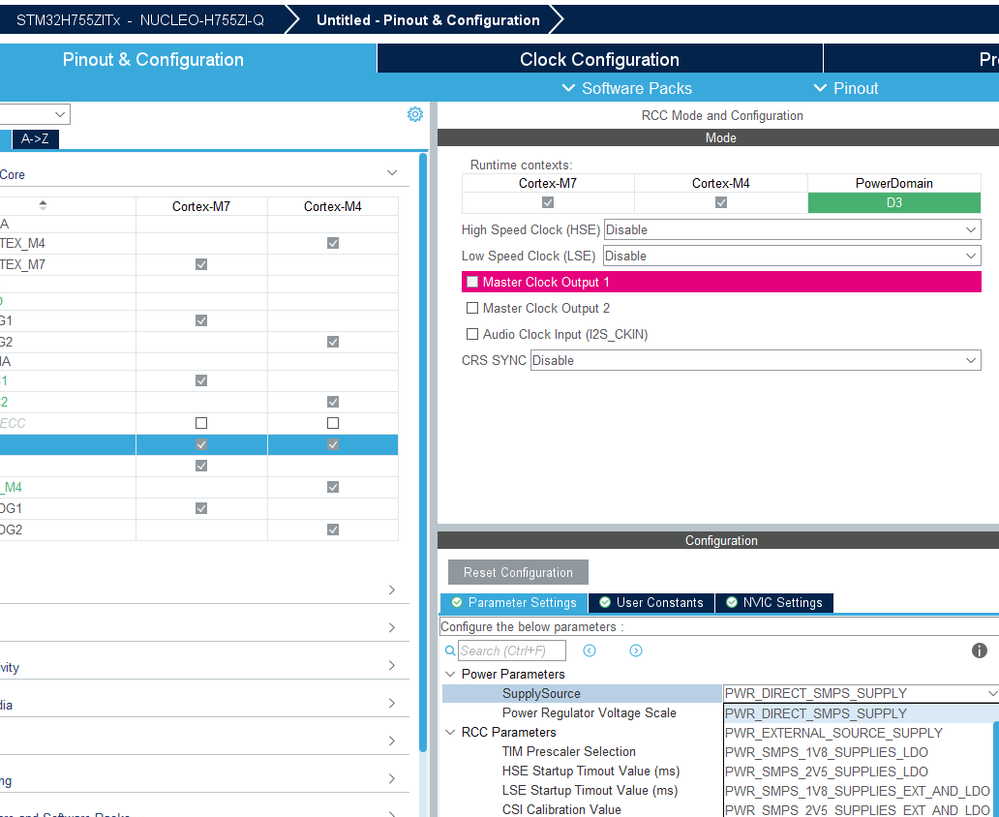
Task: Check Cortex-M7 box in the ECC row
Action: (x=201, y=423)
